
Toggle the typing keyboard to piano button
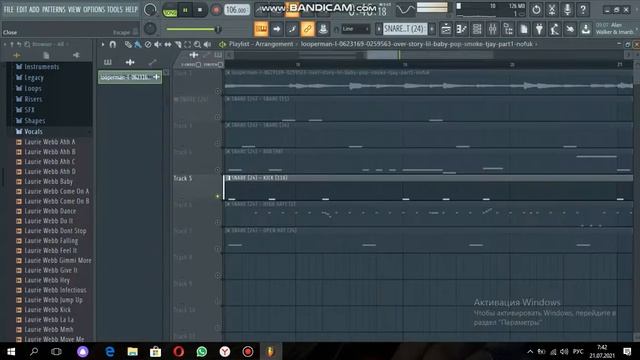pos(261,29)
